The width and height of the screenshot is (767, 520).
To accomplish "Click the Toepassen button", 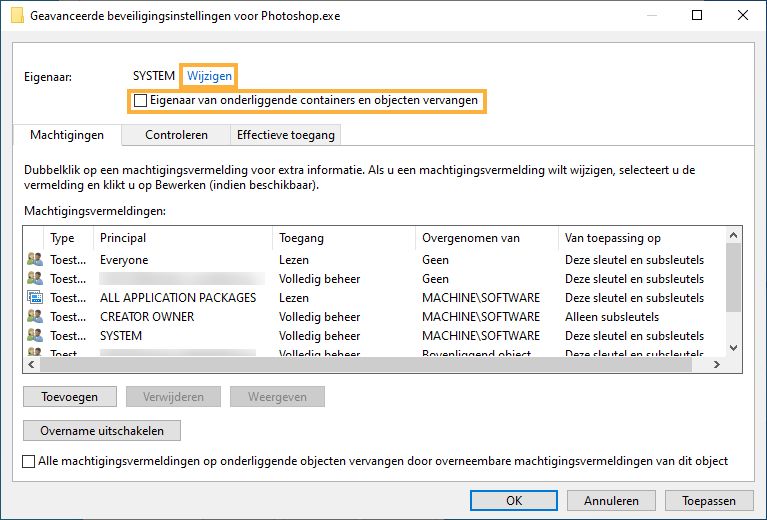I will (709, 500).
